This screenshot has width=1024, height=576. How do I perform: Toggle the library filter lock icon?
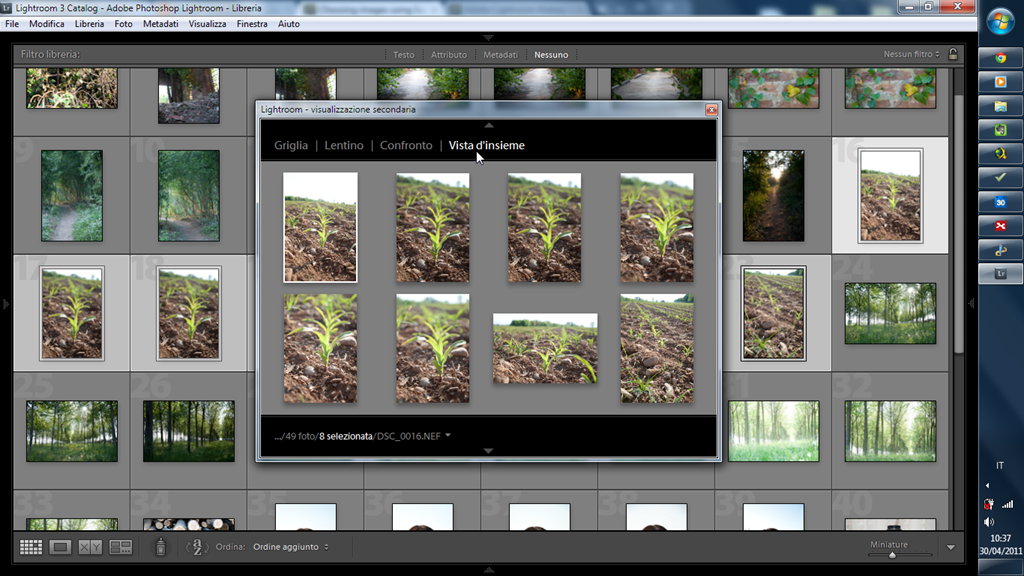click(x=953, y=54)
